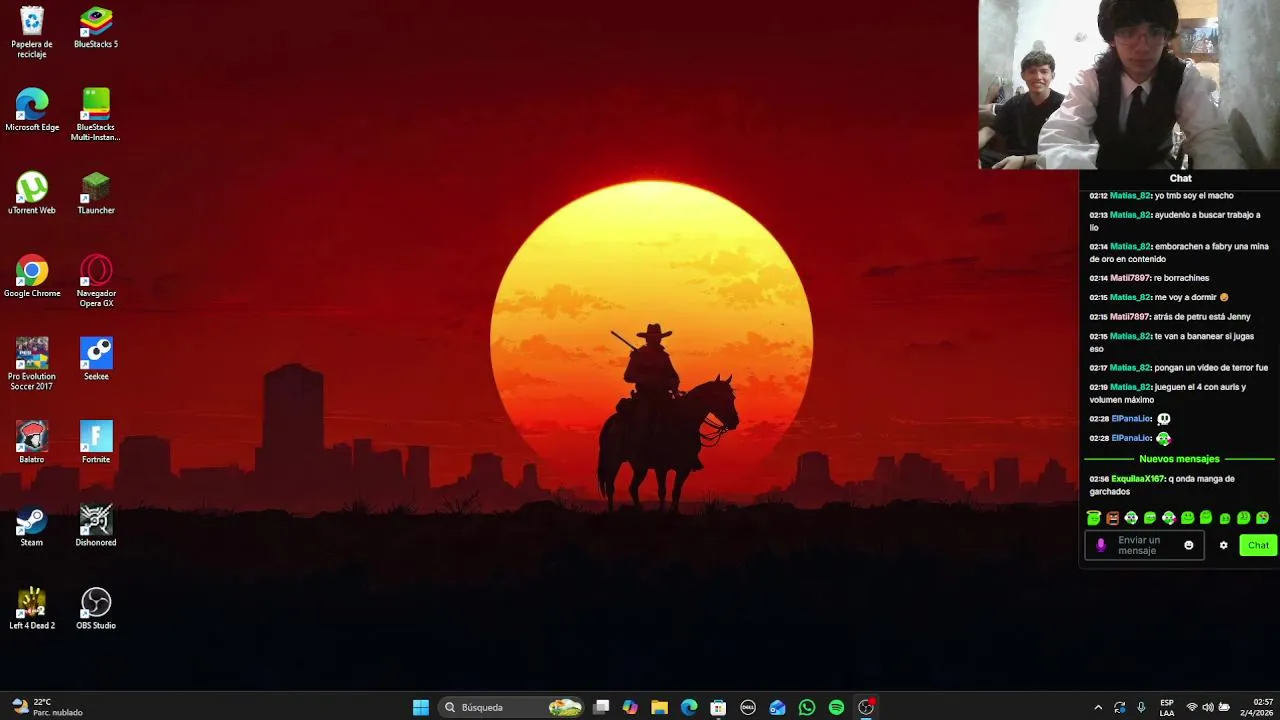This screenshot has width=1280, height=720.
Task: Select the Balatro desktop icon
Action: pos(32,442)
